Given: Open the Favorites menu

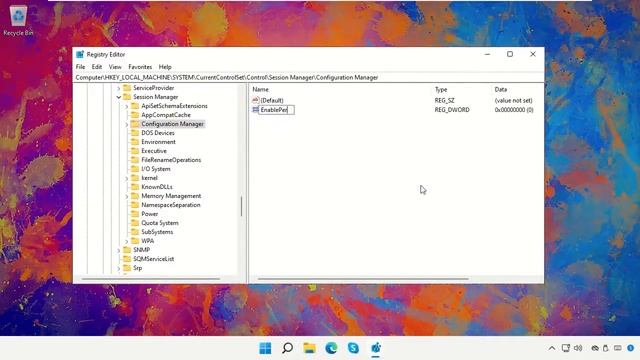Looking at the screenshot, I should pos(140,67).
